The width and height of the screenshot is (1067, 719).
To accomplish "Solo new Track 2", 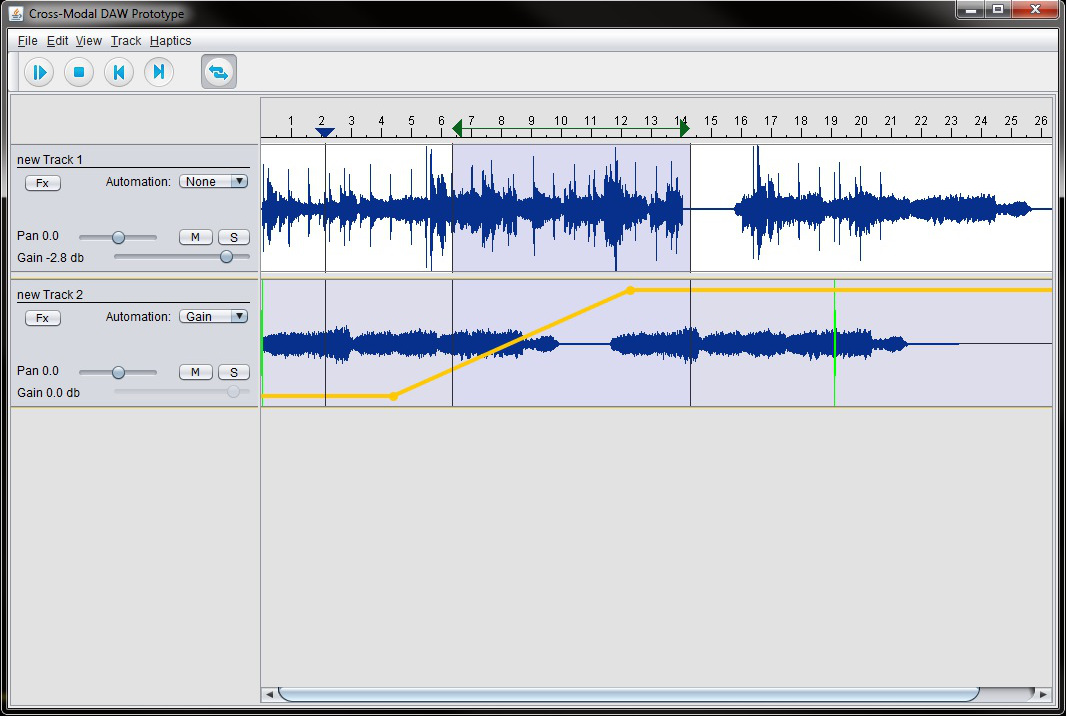I will [234, 371].
